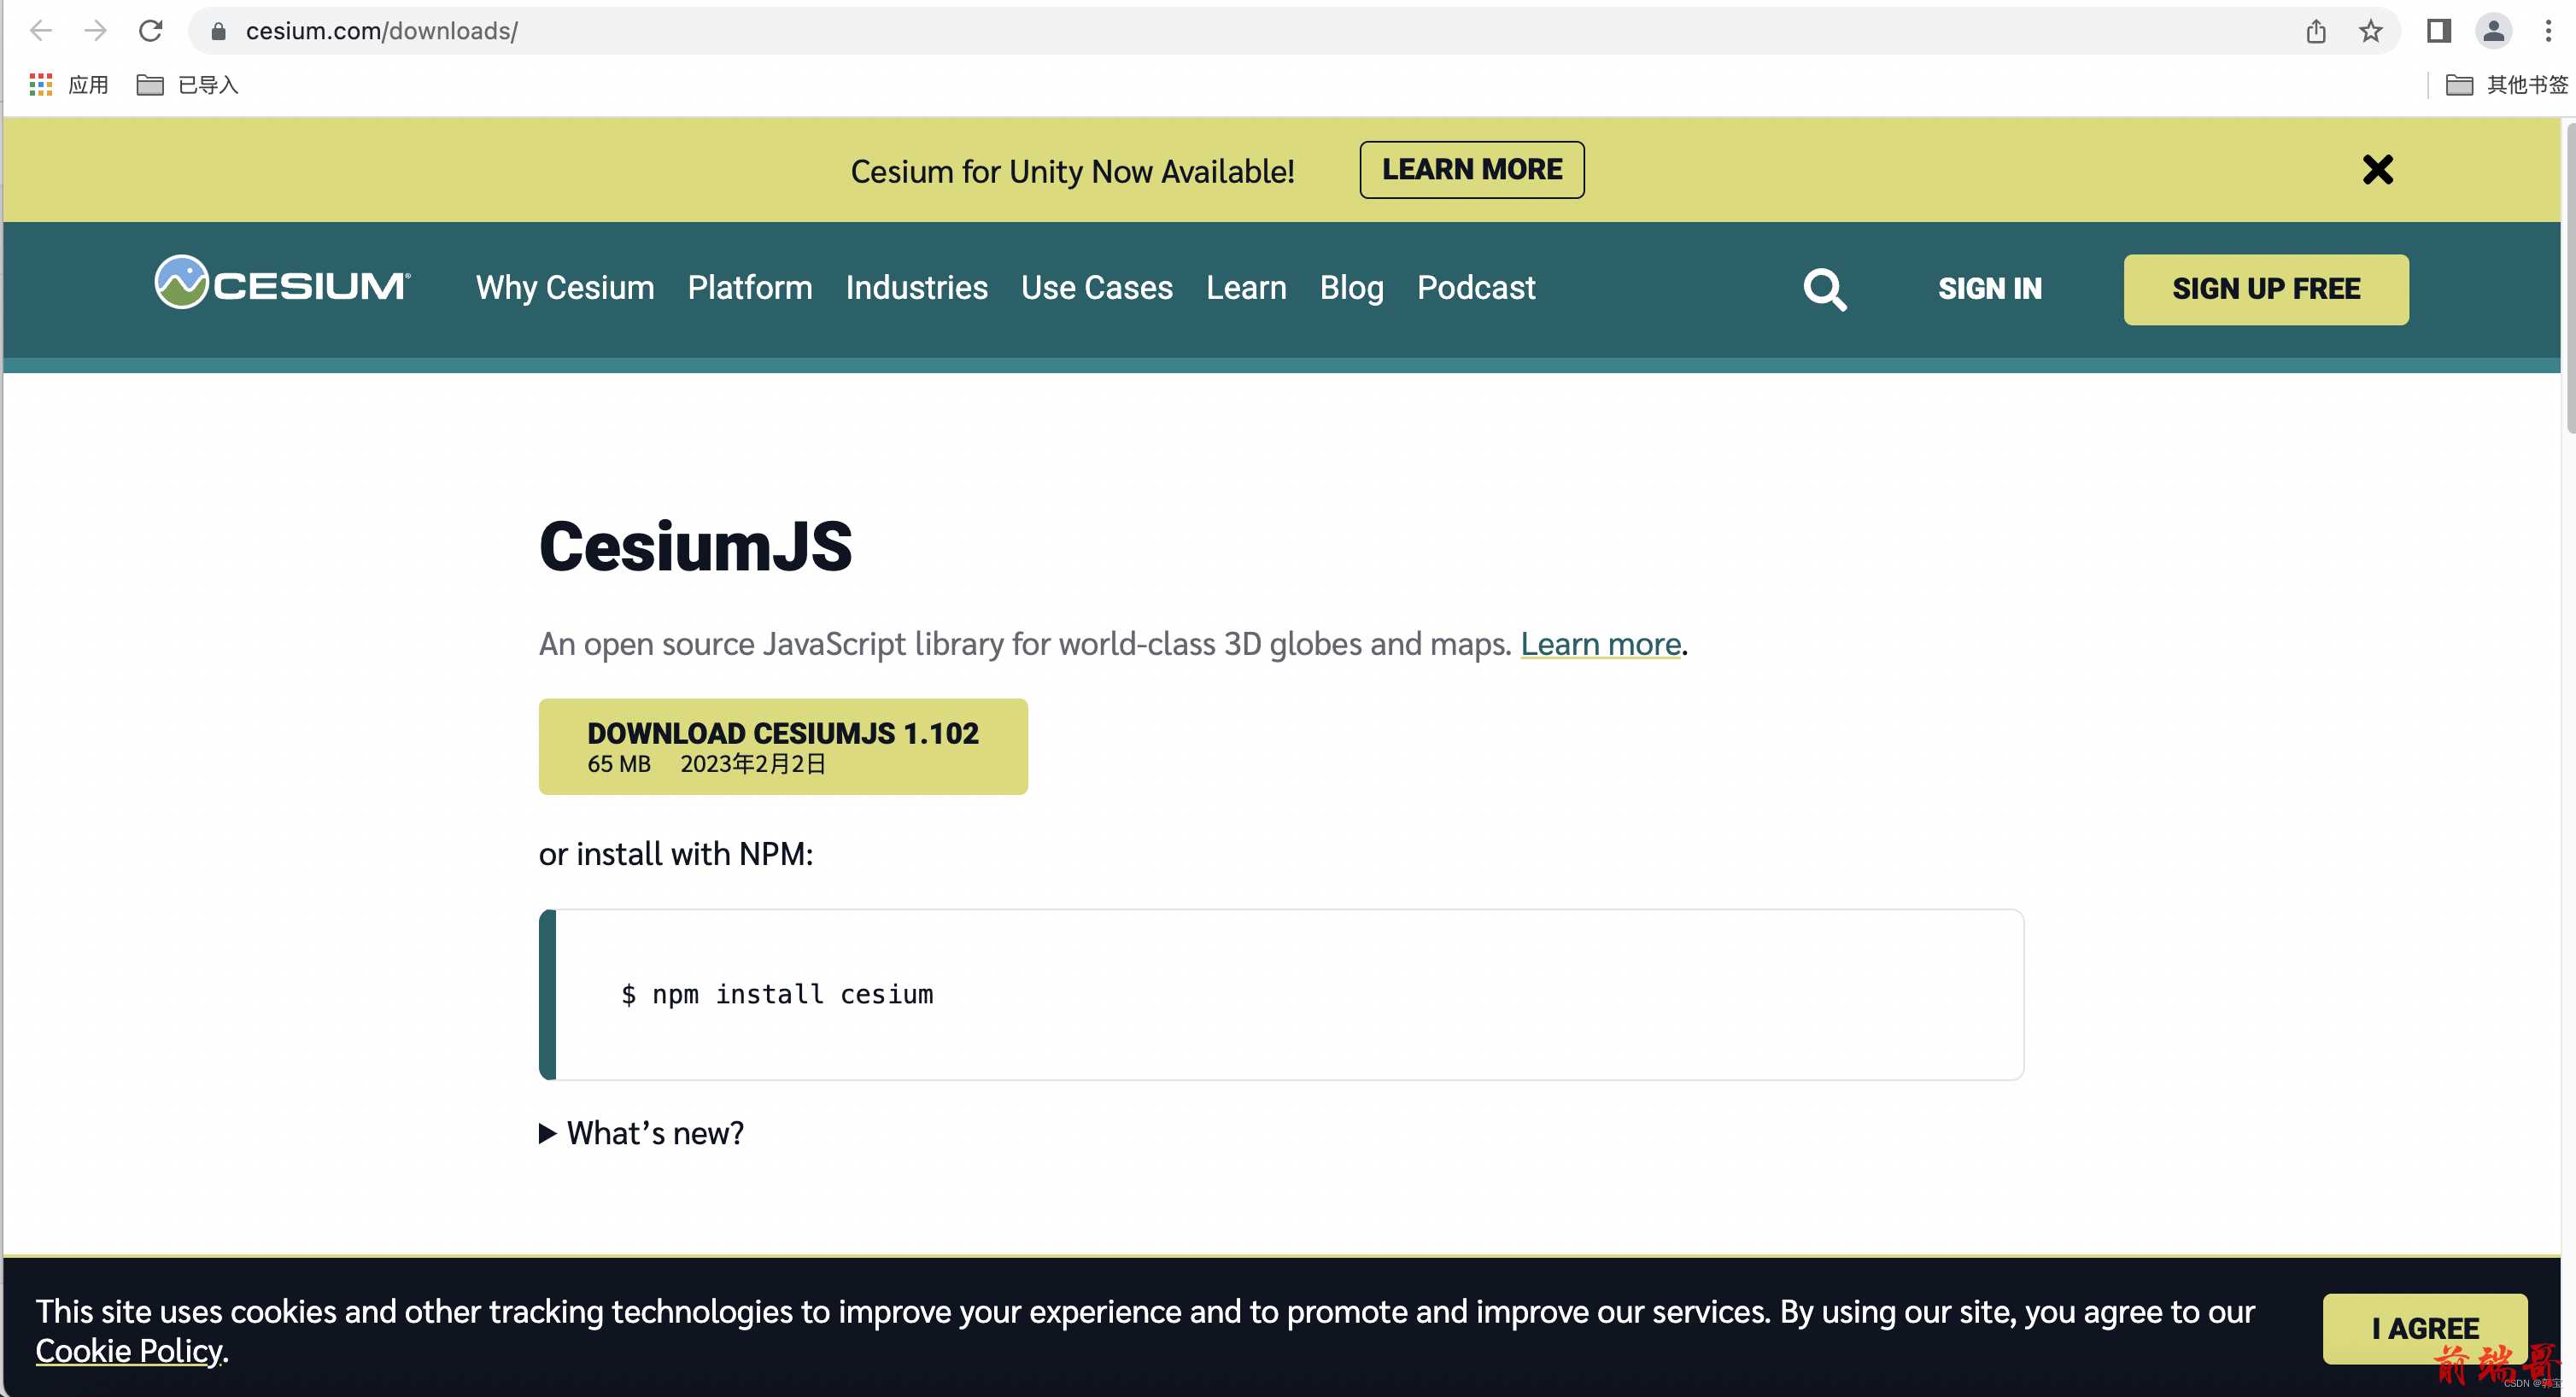The image size is (2576, 1397).
Task: Click 'Cesium for Unity Now Available!' text
Action: point(1072,171)
